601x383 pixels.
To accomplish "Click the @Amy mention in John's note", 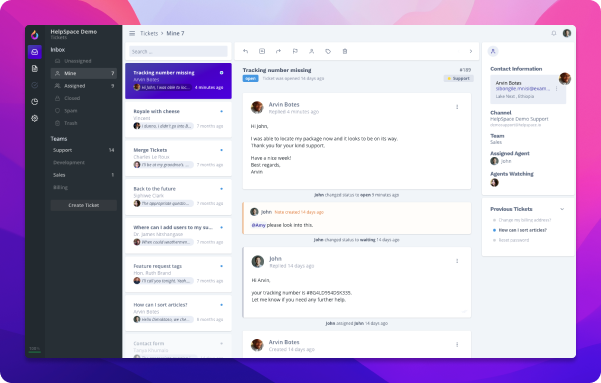I will [258, 225].
